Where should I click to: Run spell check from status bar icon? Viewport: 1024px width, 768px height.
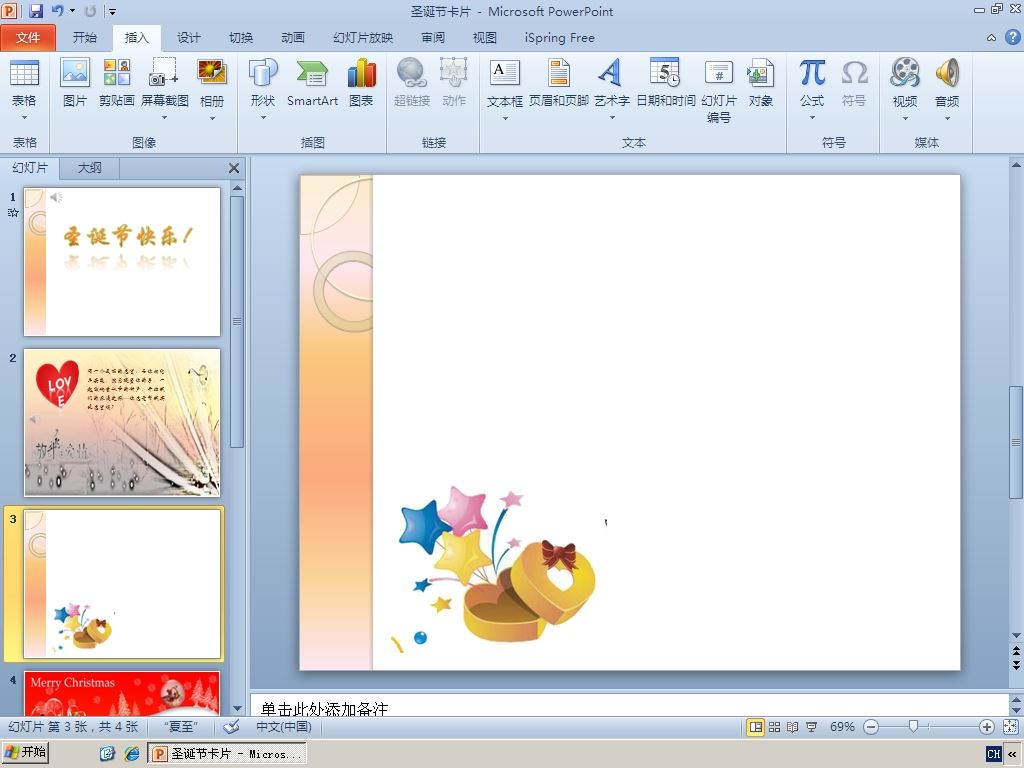tap(231, 727)
